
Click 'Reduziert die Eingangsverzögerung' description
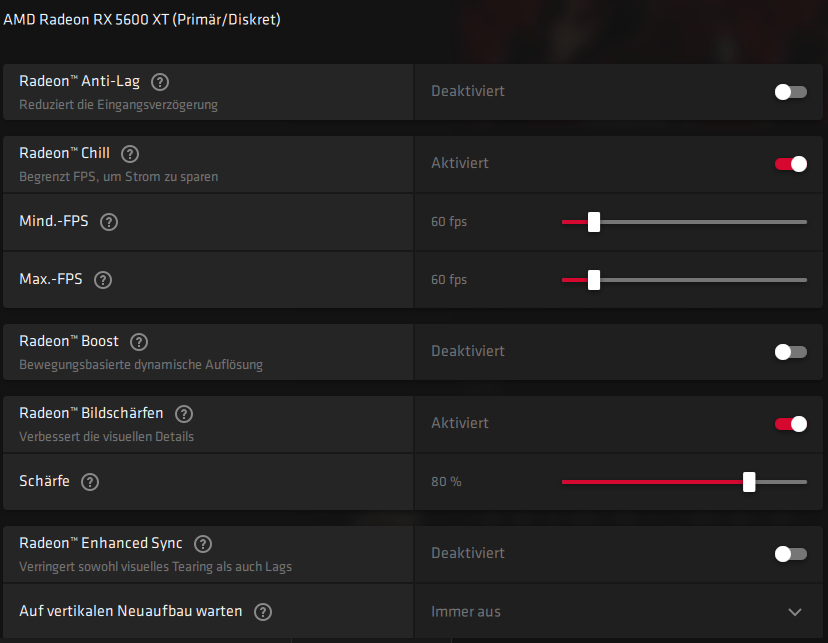(118, 105)
